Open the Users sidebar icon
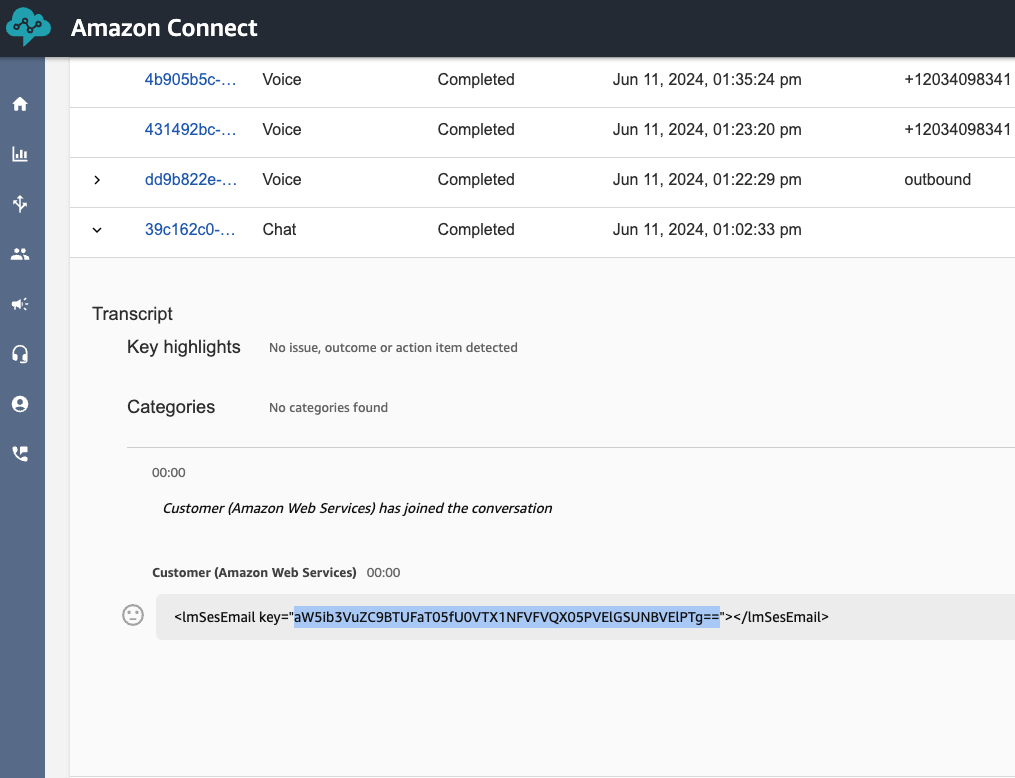This screenshot has width=1015, height=778. point(20,254)
